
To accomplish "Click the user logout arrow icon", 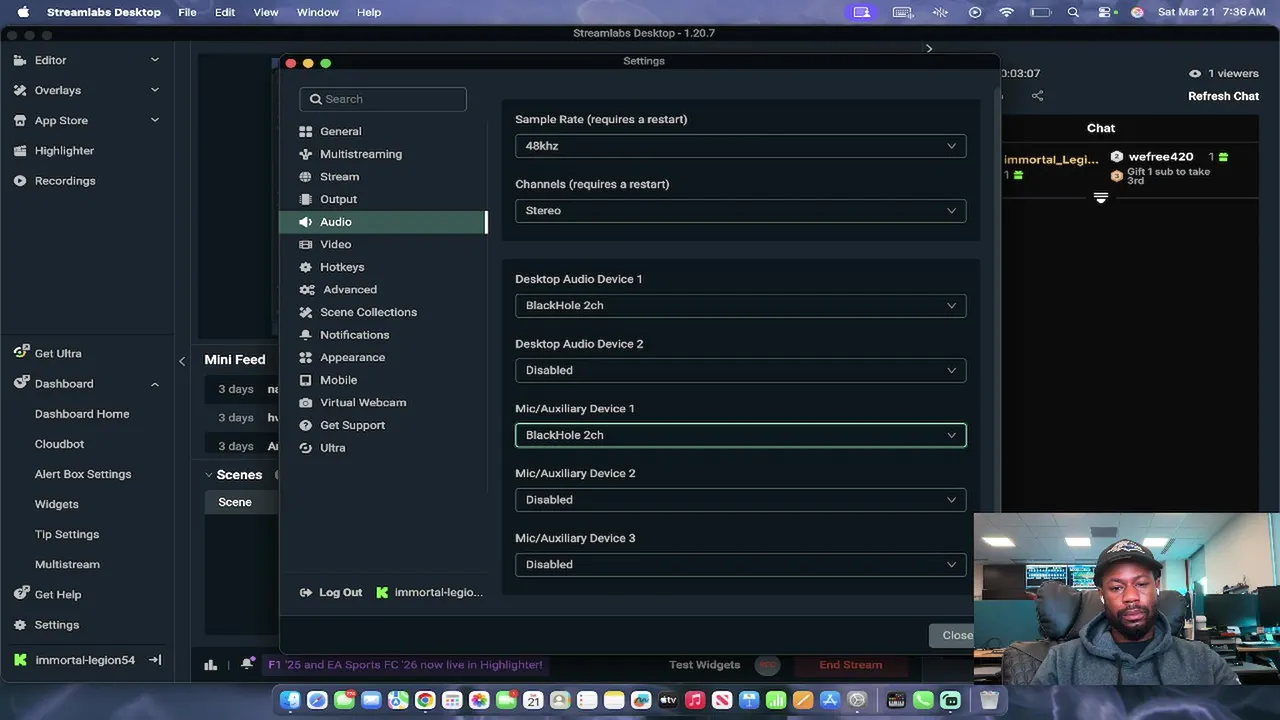I will click(155, 660).
